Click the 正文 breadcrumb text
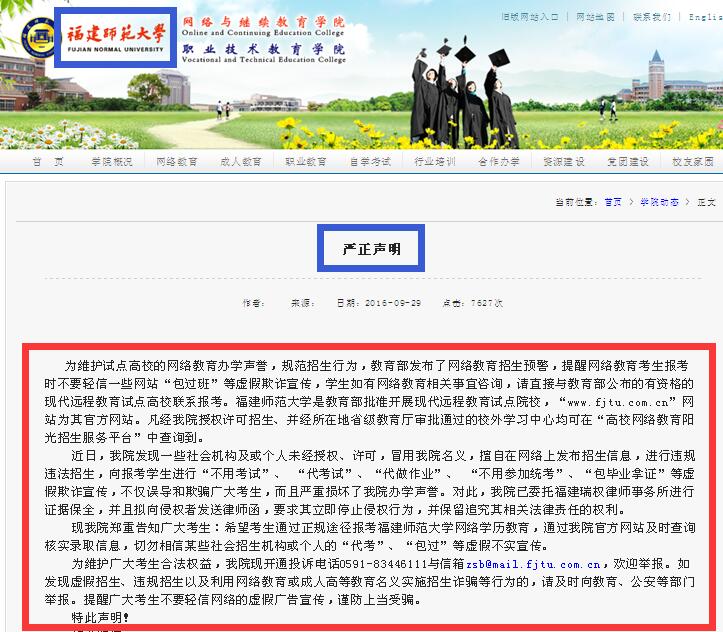Viewport: 723px width, 632px height. (706, 202)
